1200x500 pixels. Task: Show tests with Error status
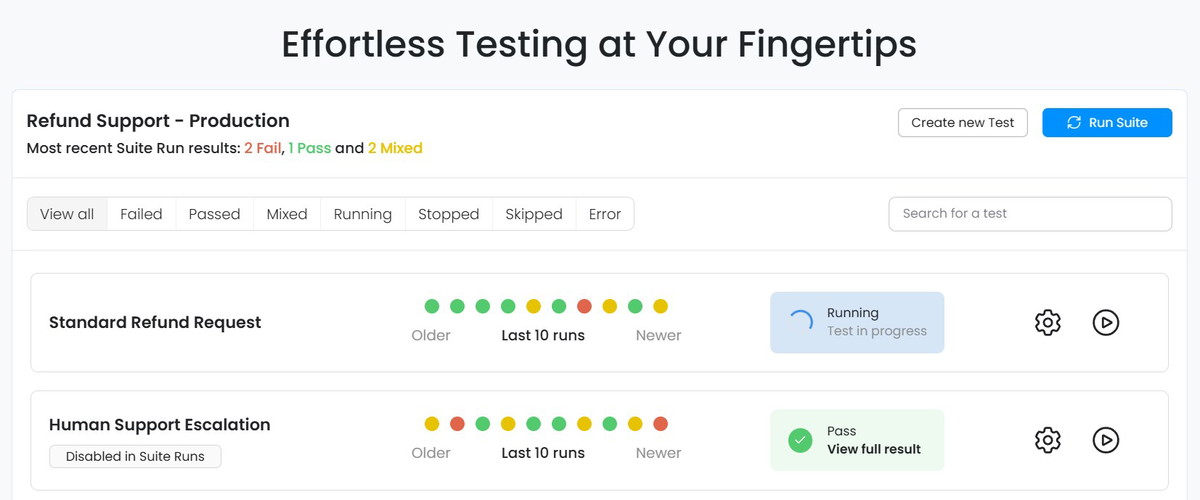(x=605, y=214)
